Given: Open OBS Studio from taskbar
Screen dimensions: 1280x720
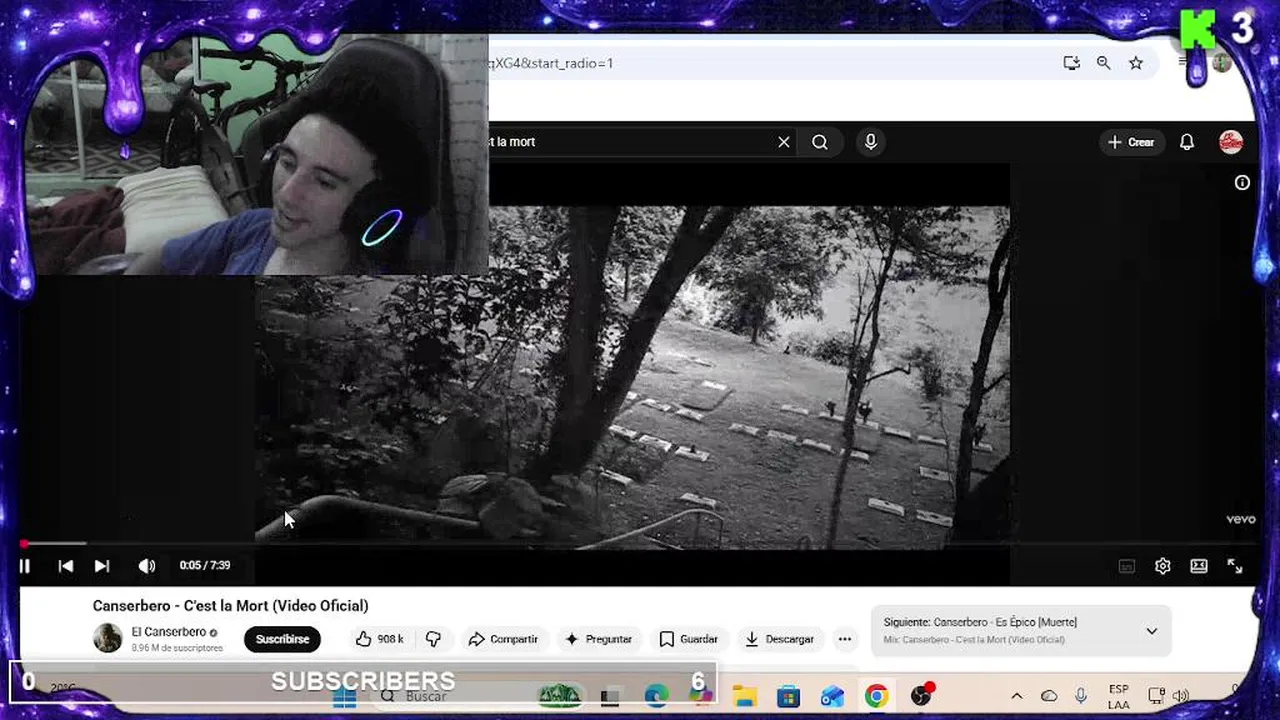Looking at the screenshot, I should (921, 697).
